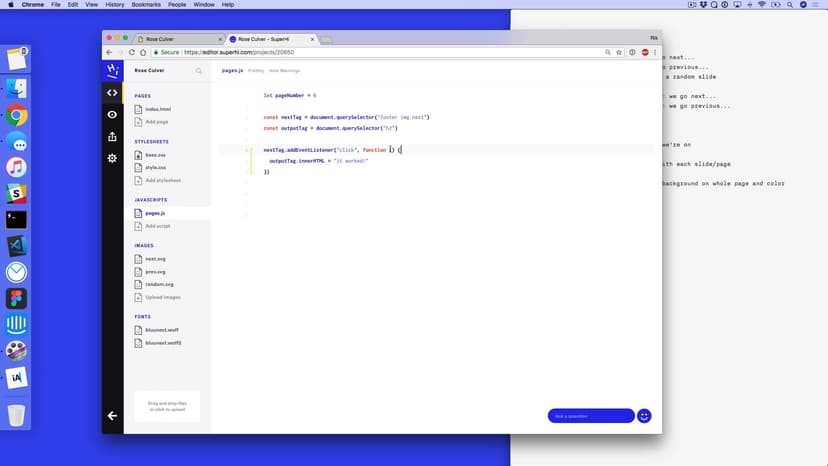Open the share/export icon in sidebar
The width and height of the screenshot is (828, 466).
pyautogui.click(x=112, y=137)
